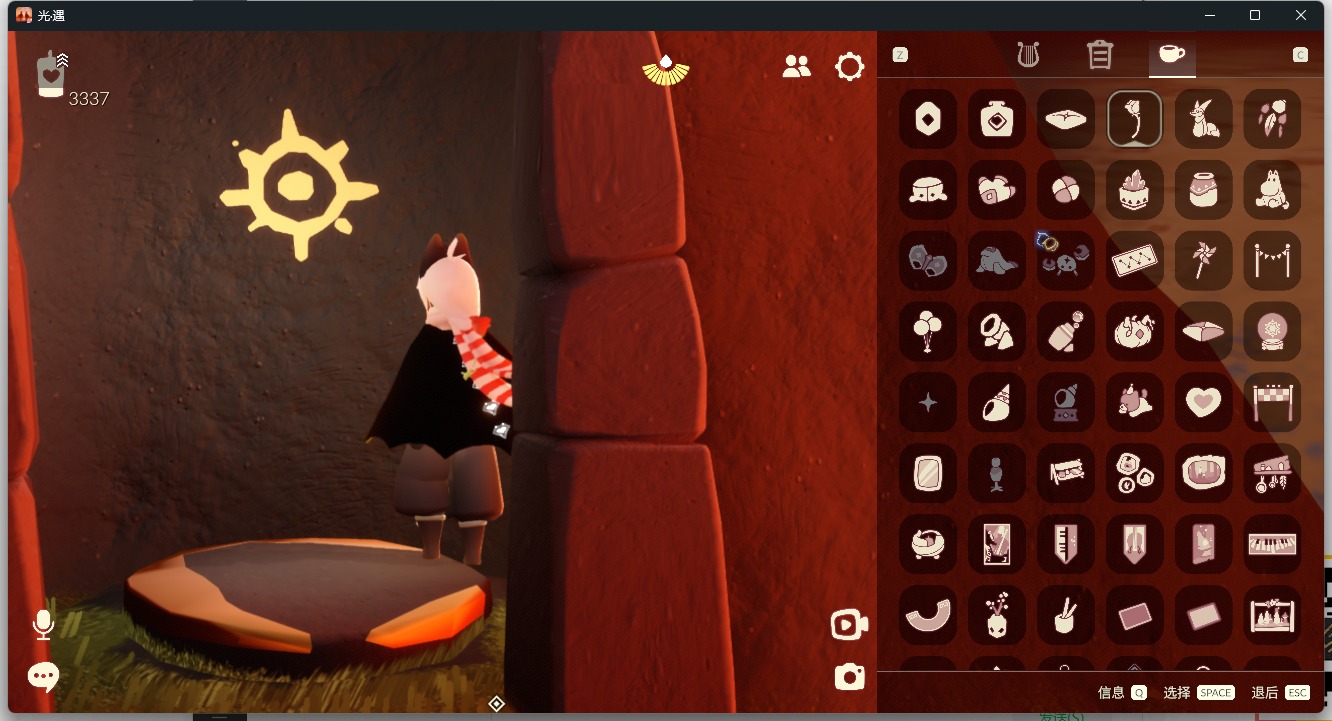Select the rose flower prop
The width and height of the screenshot is (1332, 721).
(1135, 118)
